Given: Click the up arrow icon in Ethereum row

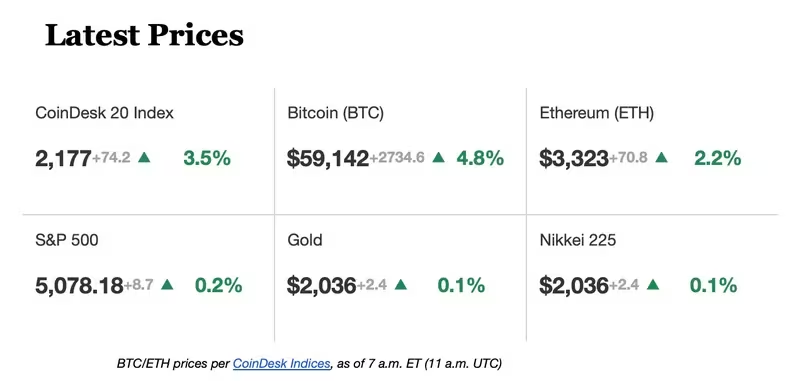Looking at the screenshot, I should pos(661,157).
